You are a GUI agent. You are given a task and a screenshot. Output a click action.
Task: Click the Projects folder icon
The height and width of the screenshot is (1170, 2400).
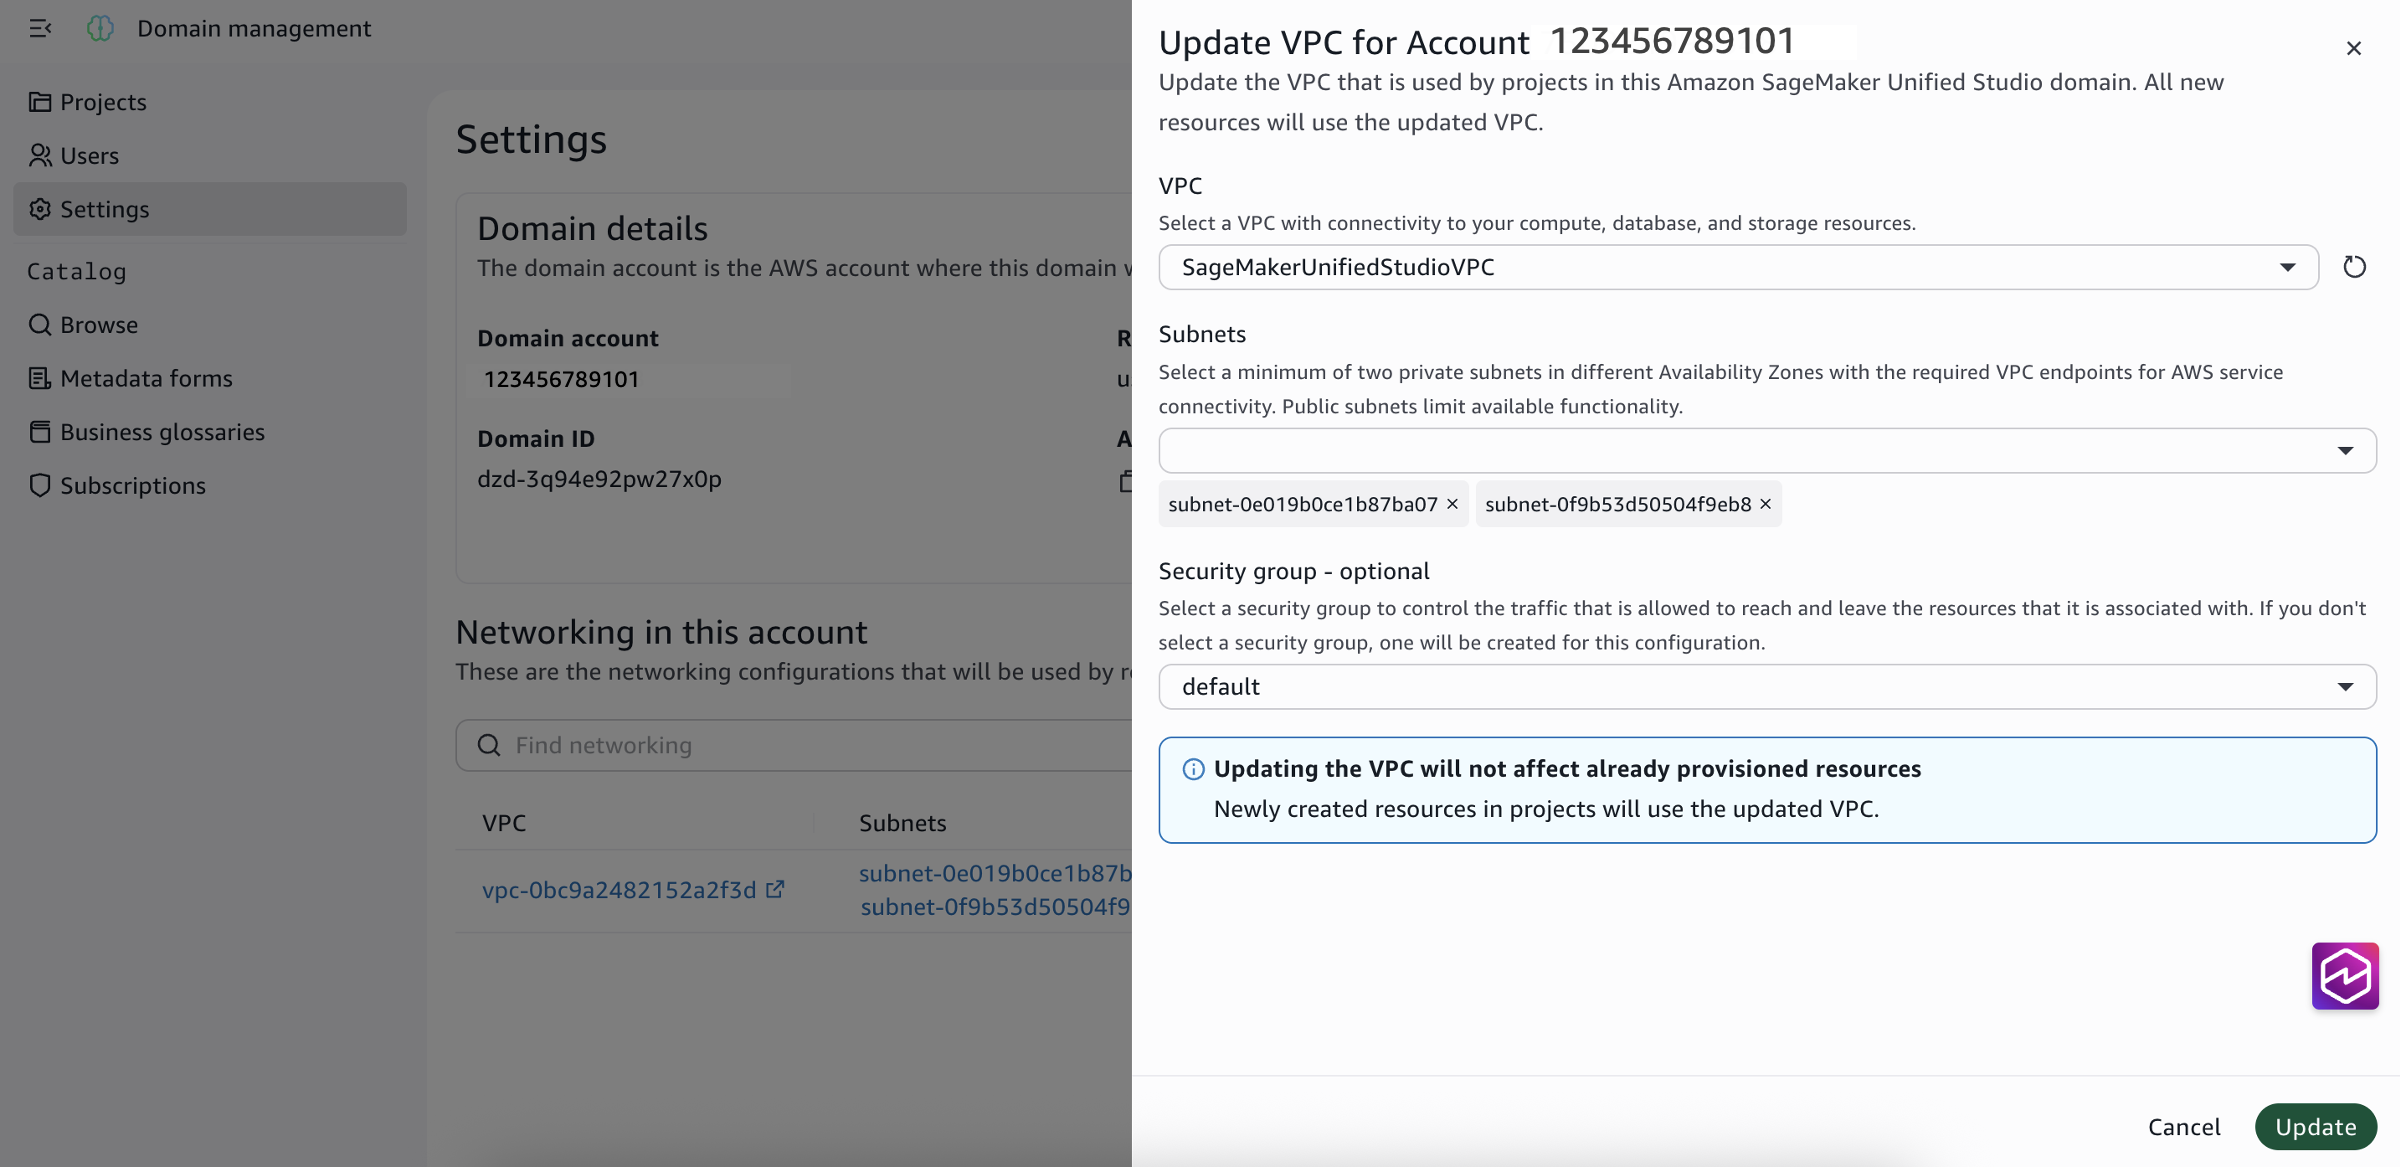[x=40, y=102]
